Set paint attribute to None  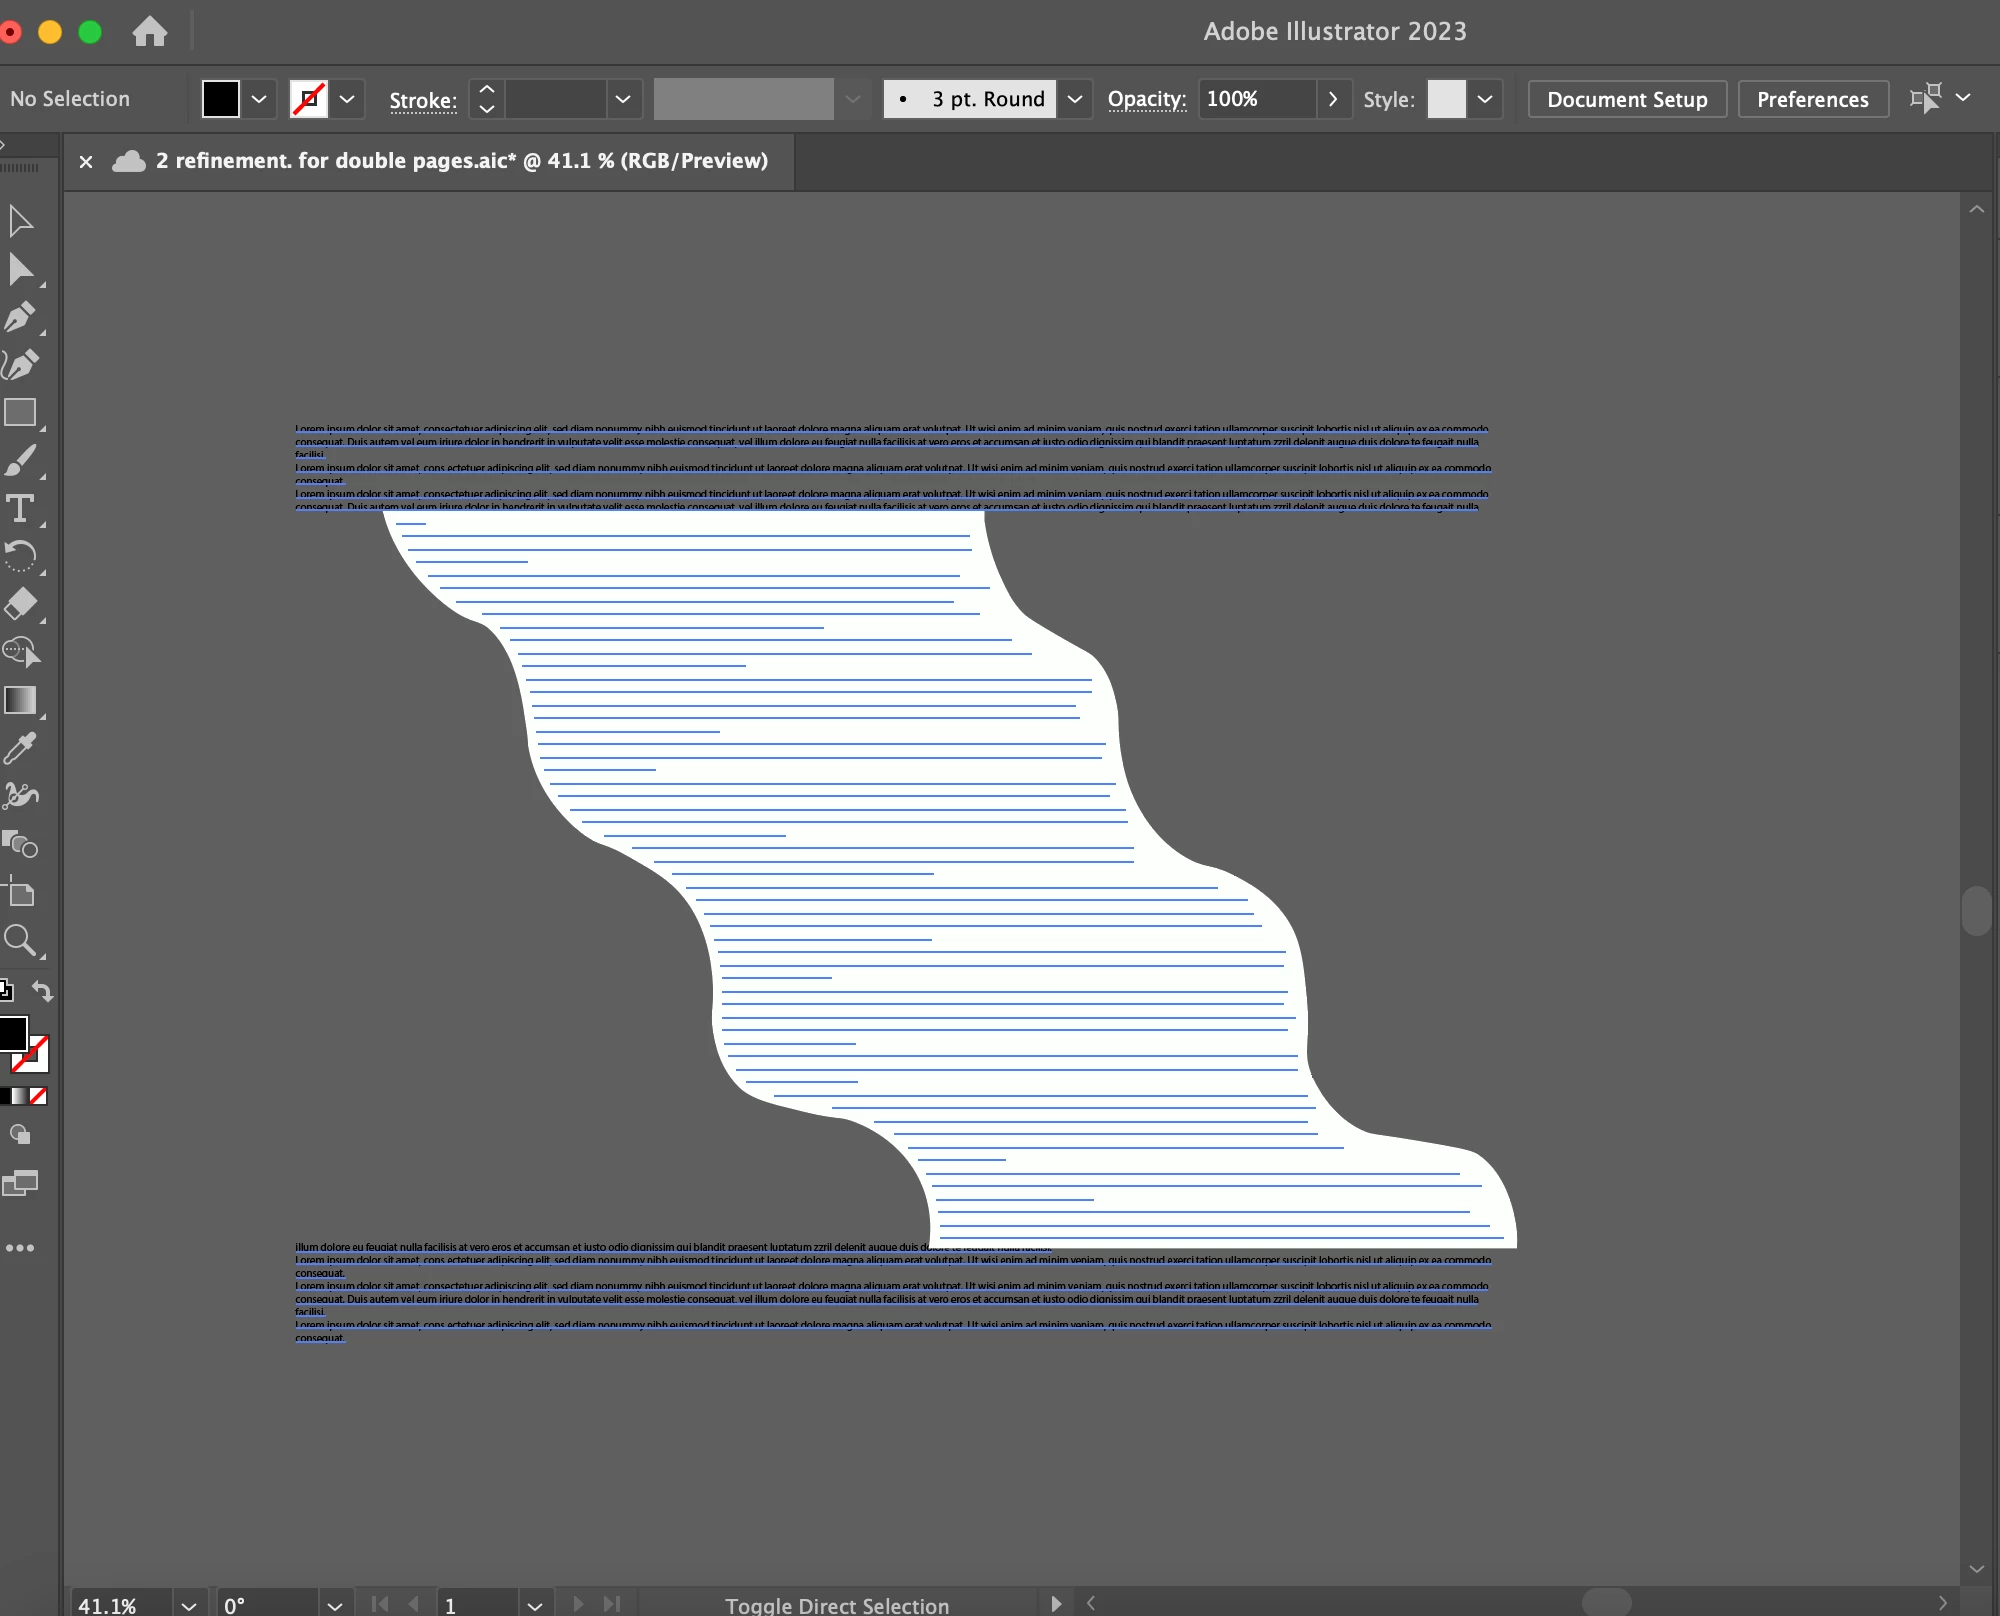38,1096
